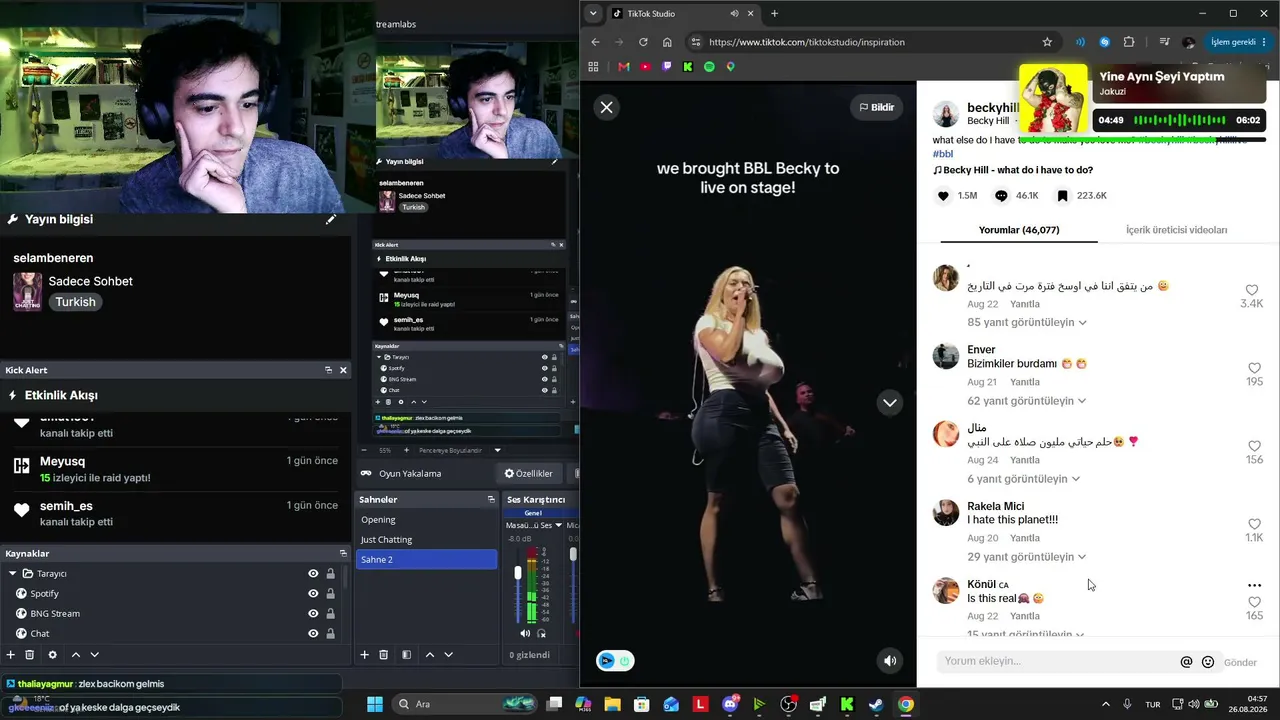Open Chrome apps grid shortcut

point(593,67)
